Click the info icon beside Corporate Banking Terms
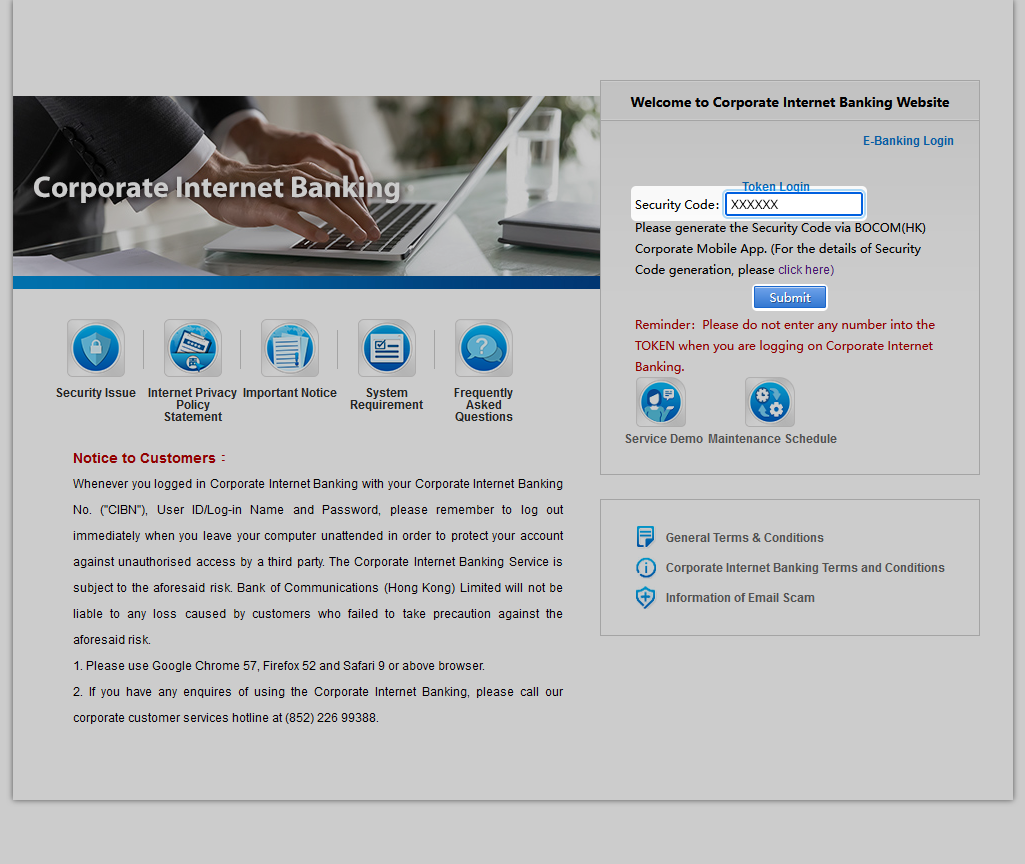1025x864 pixels. (x=646, y=568)
